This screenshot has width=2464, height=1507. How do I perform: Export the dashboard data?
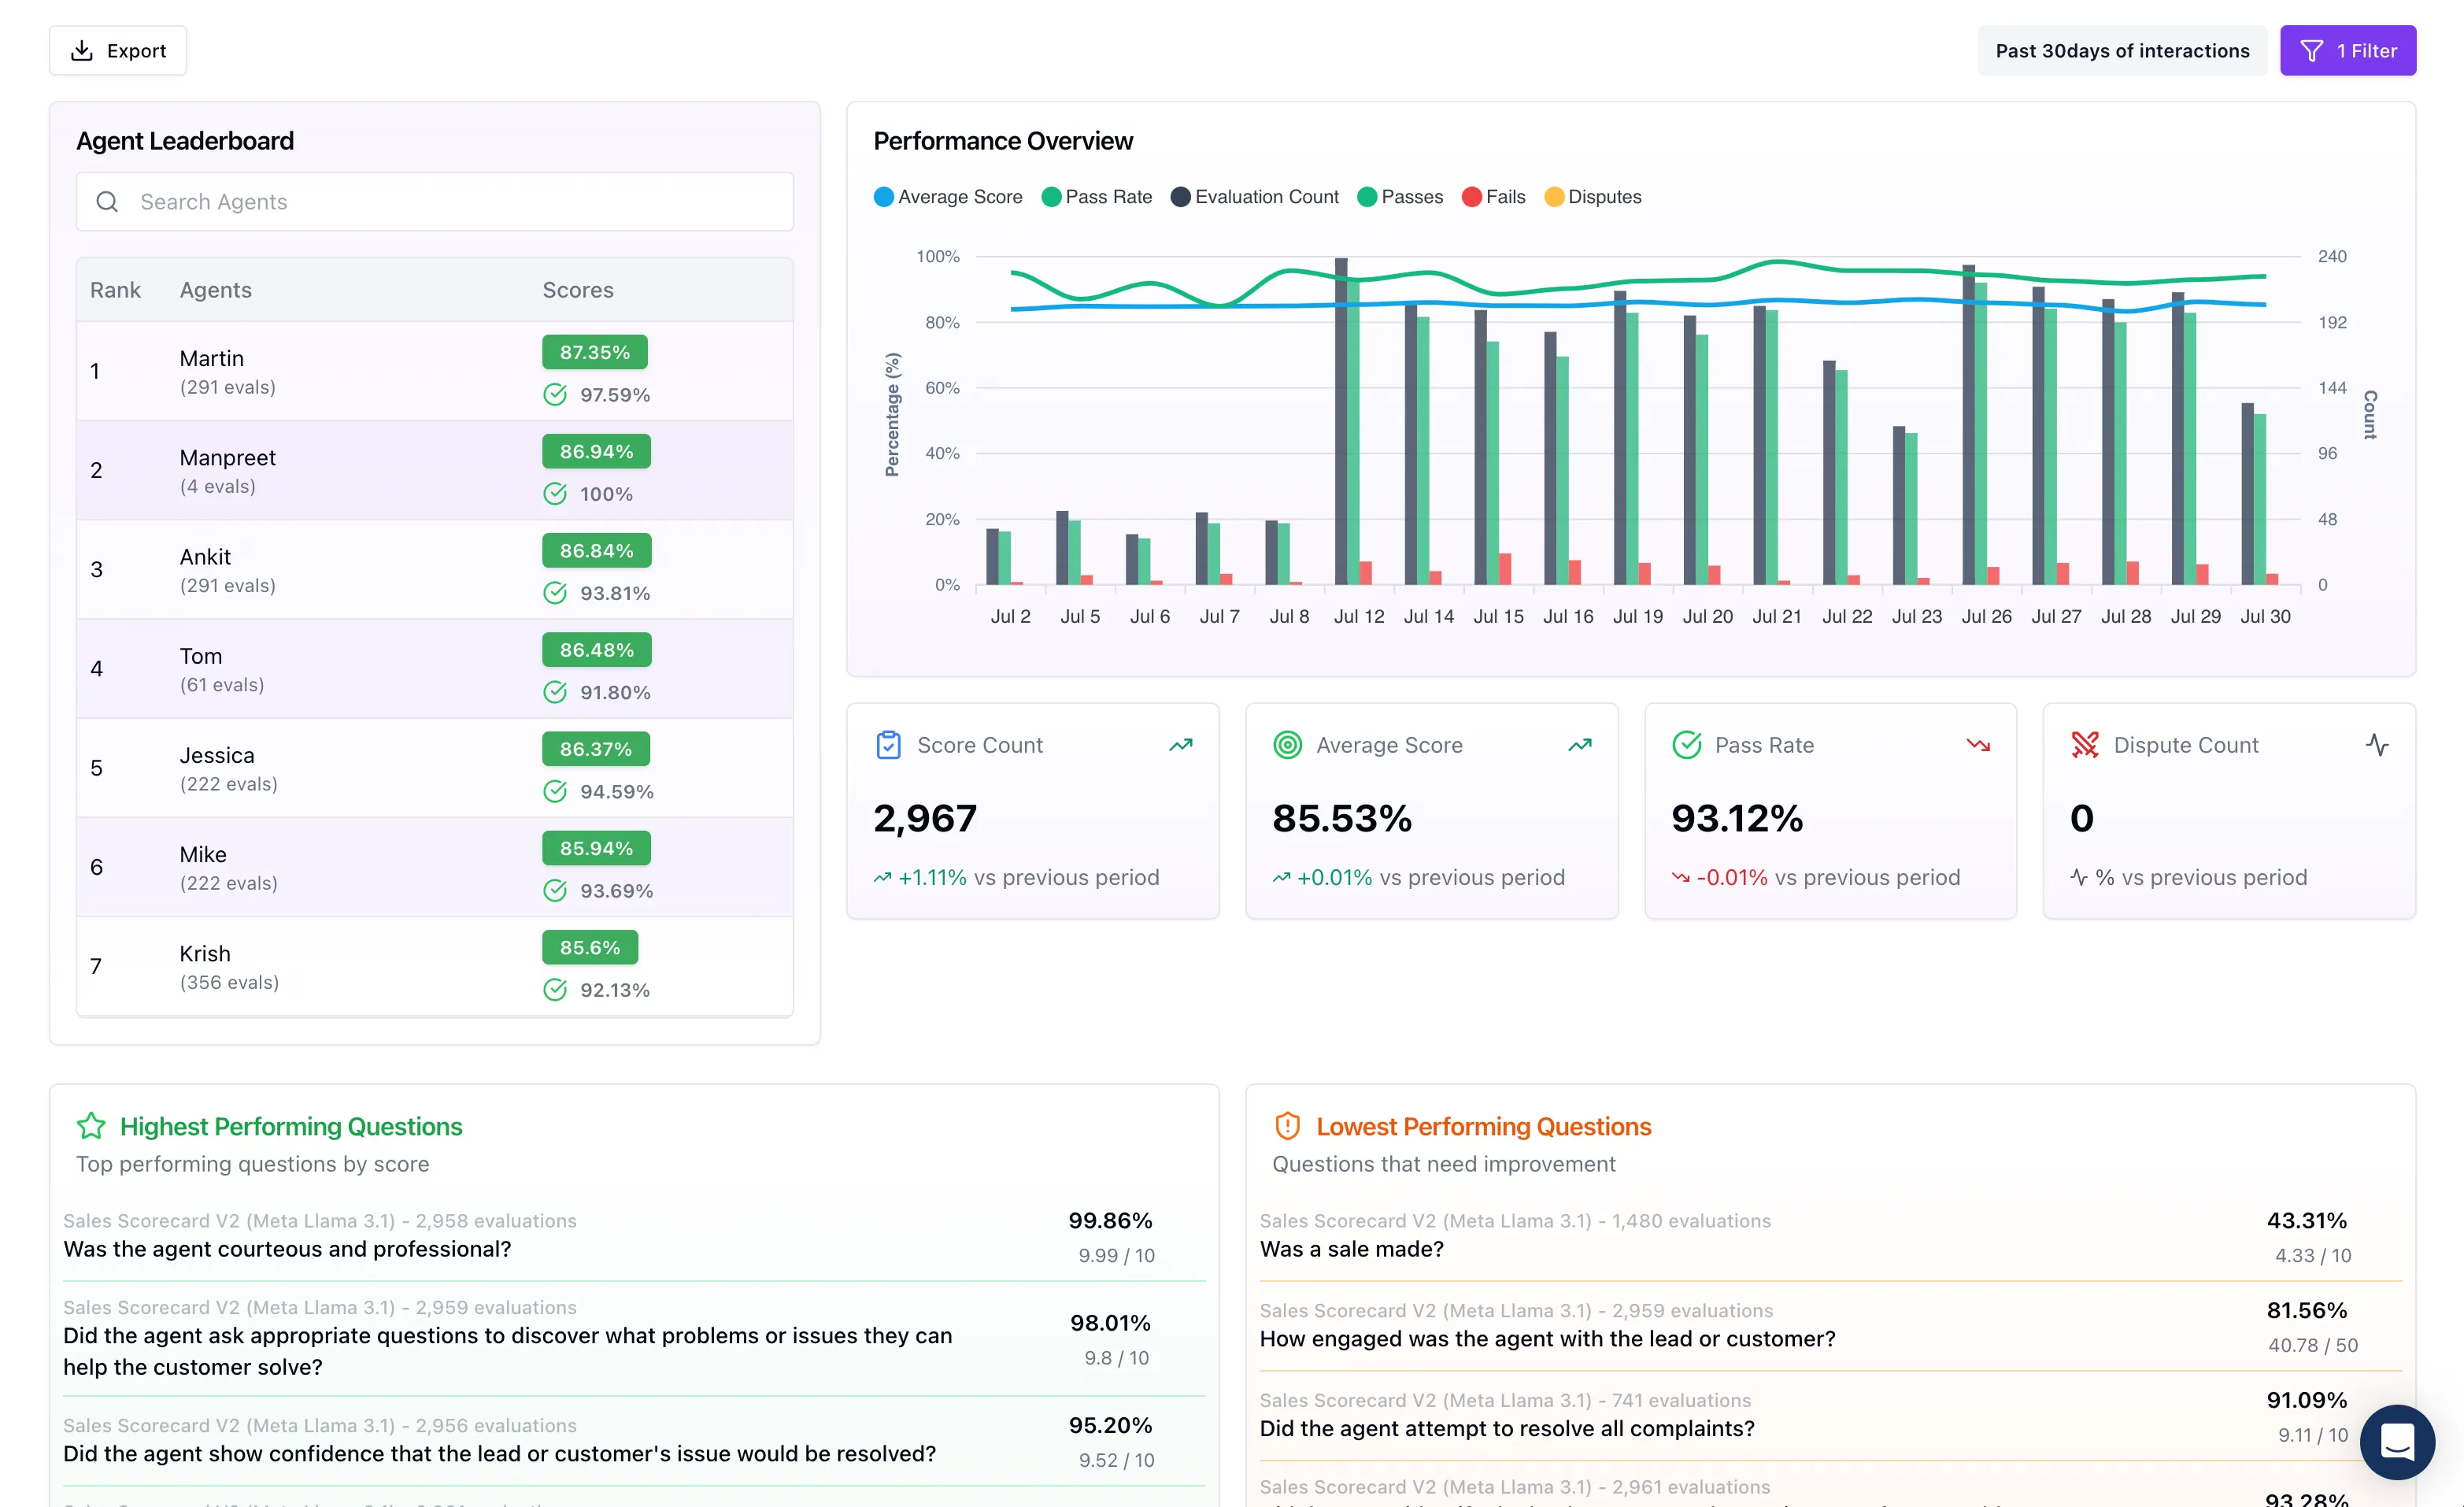118,50
